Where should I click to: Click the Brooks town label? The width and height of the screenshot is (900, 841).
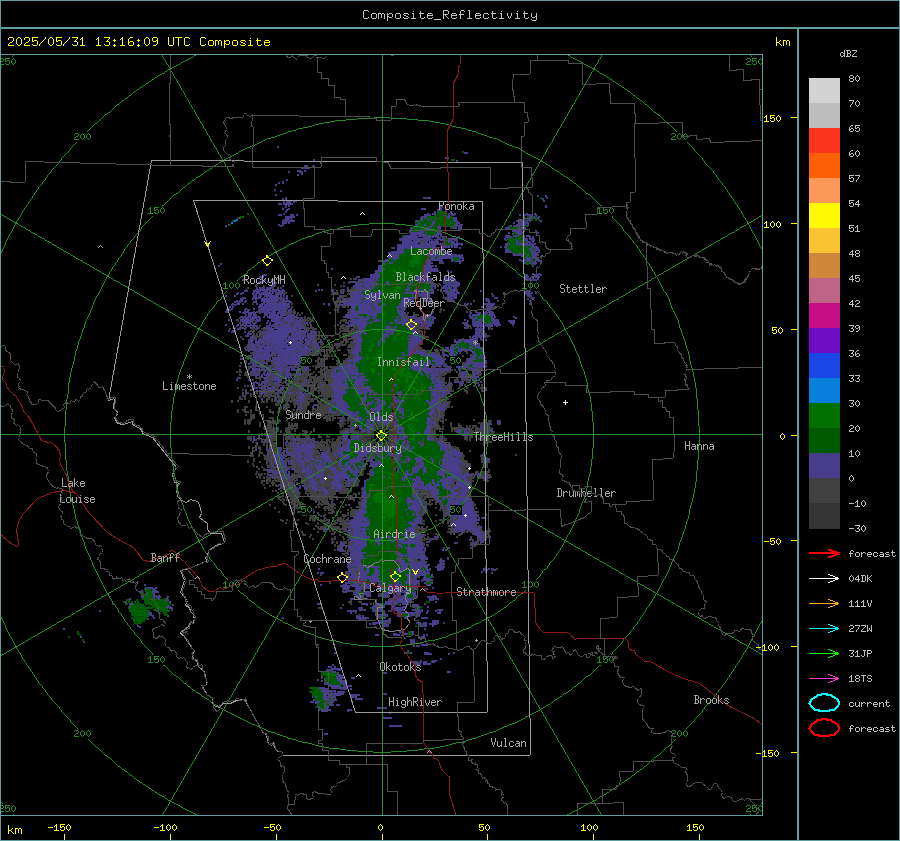point(711,700)
